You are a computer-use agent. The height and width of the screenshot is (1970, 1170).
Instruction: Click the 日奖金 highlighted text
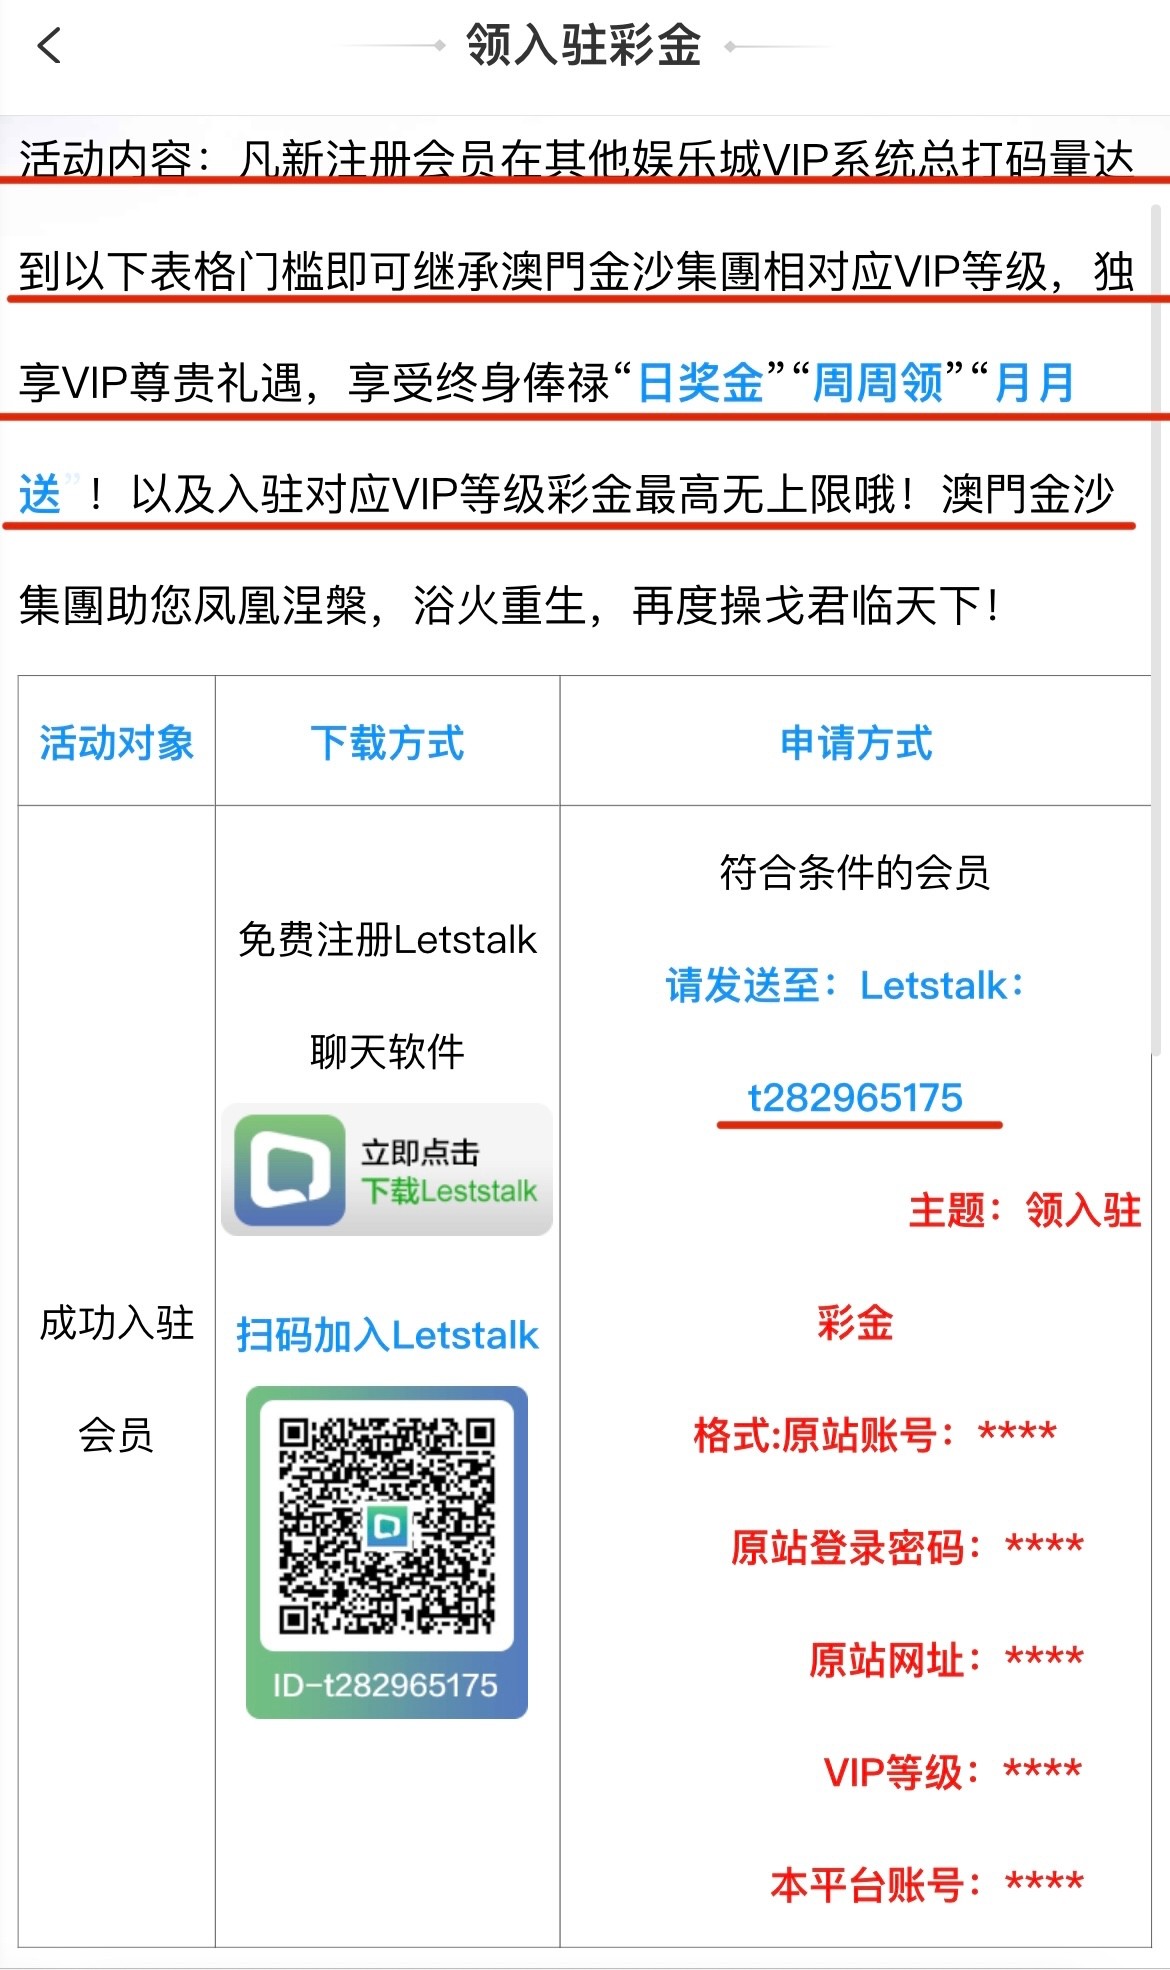pyautogui.click(x=701, y=382)
